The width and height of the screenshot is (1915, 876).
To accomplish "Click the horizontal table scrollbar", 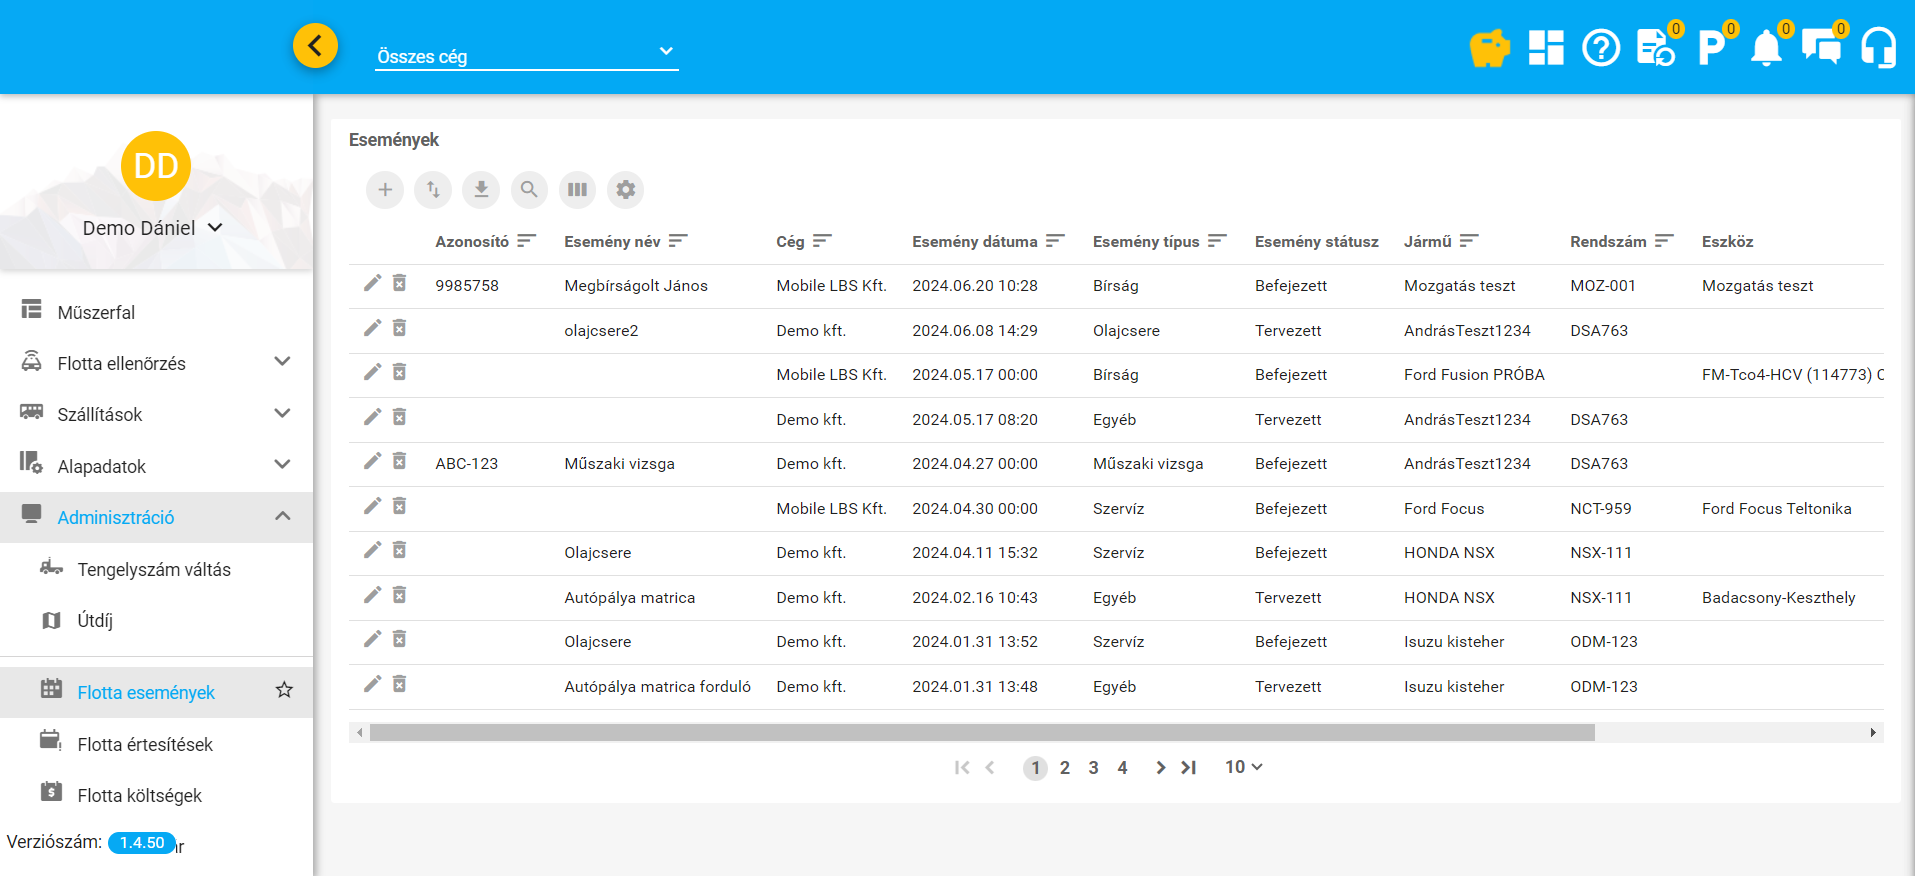I will pyautogui.click(x=981, y=733).
